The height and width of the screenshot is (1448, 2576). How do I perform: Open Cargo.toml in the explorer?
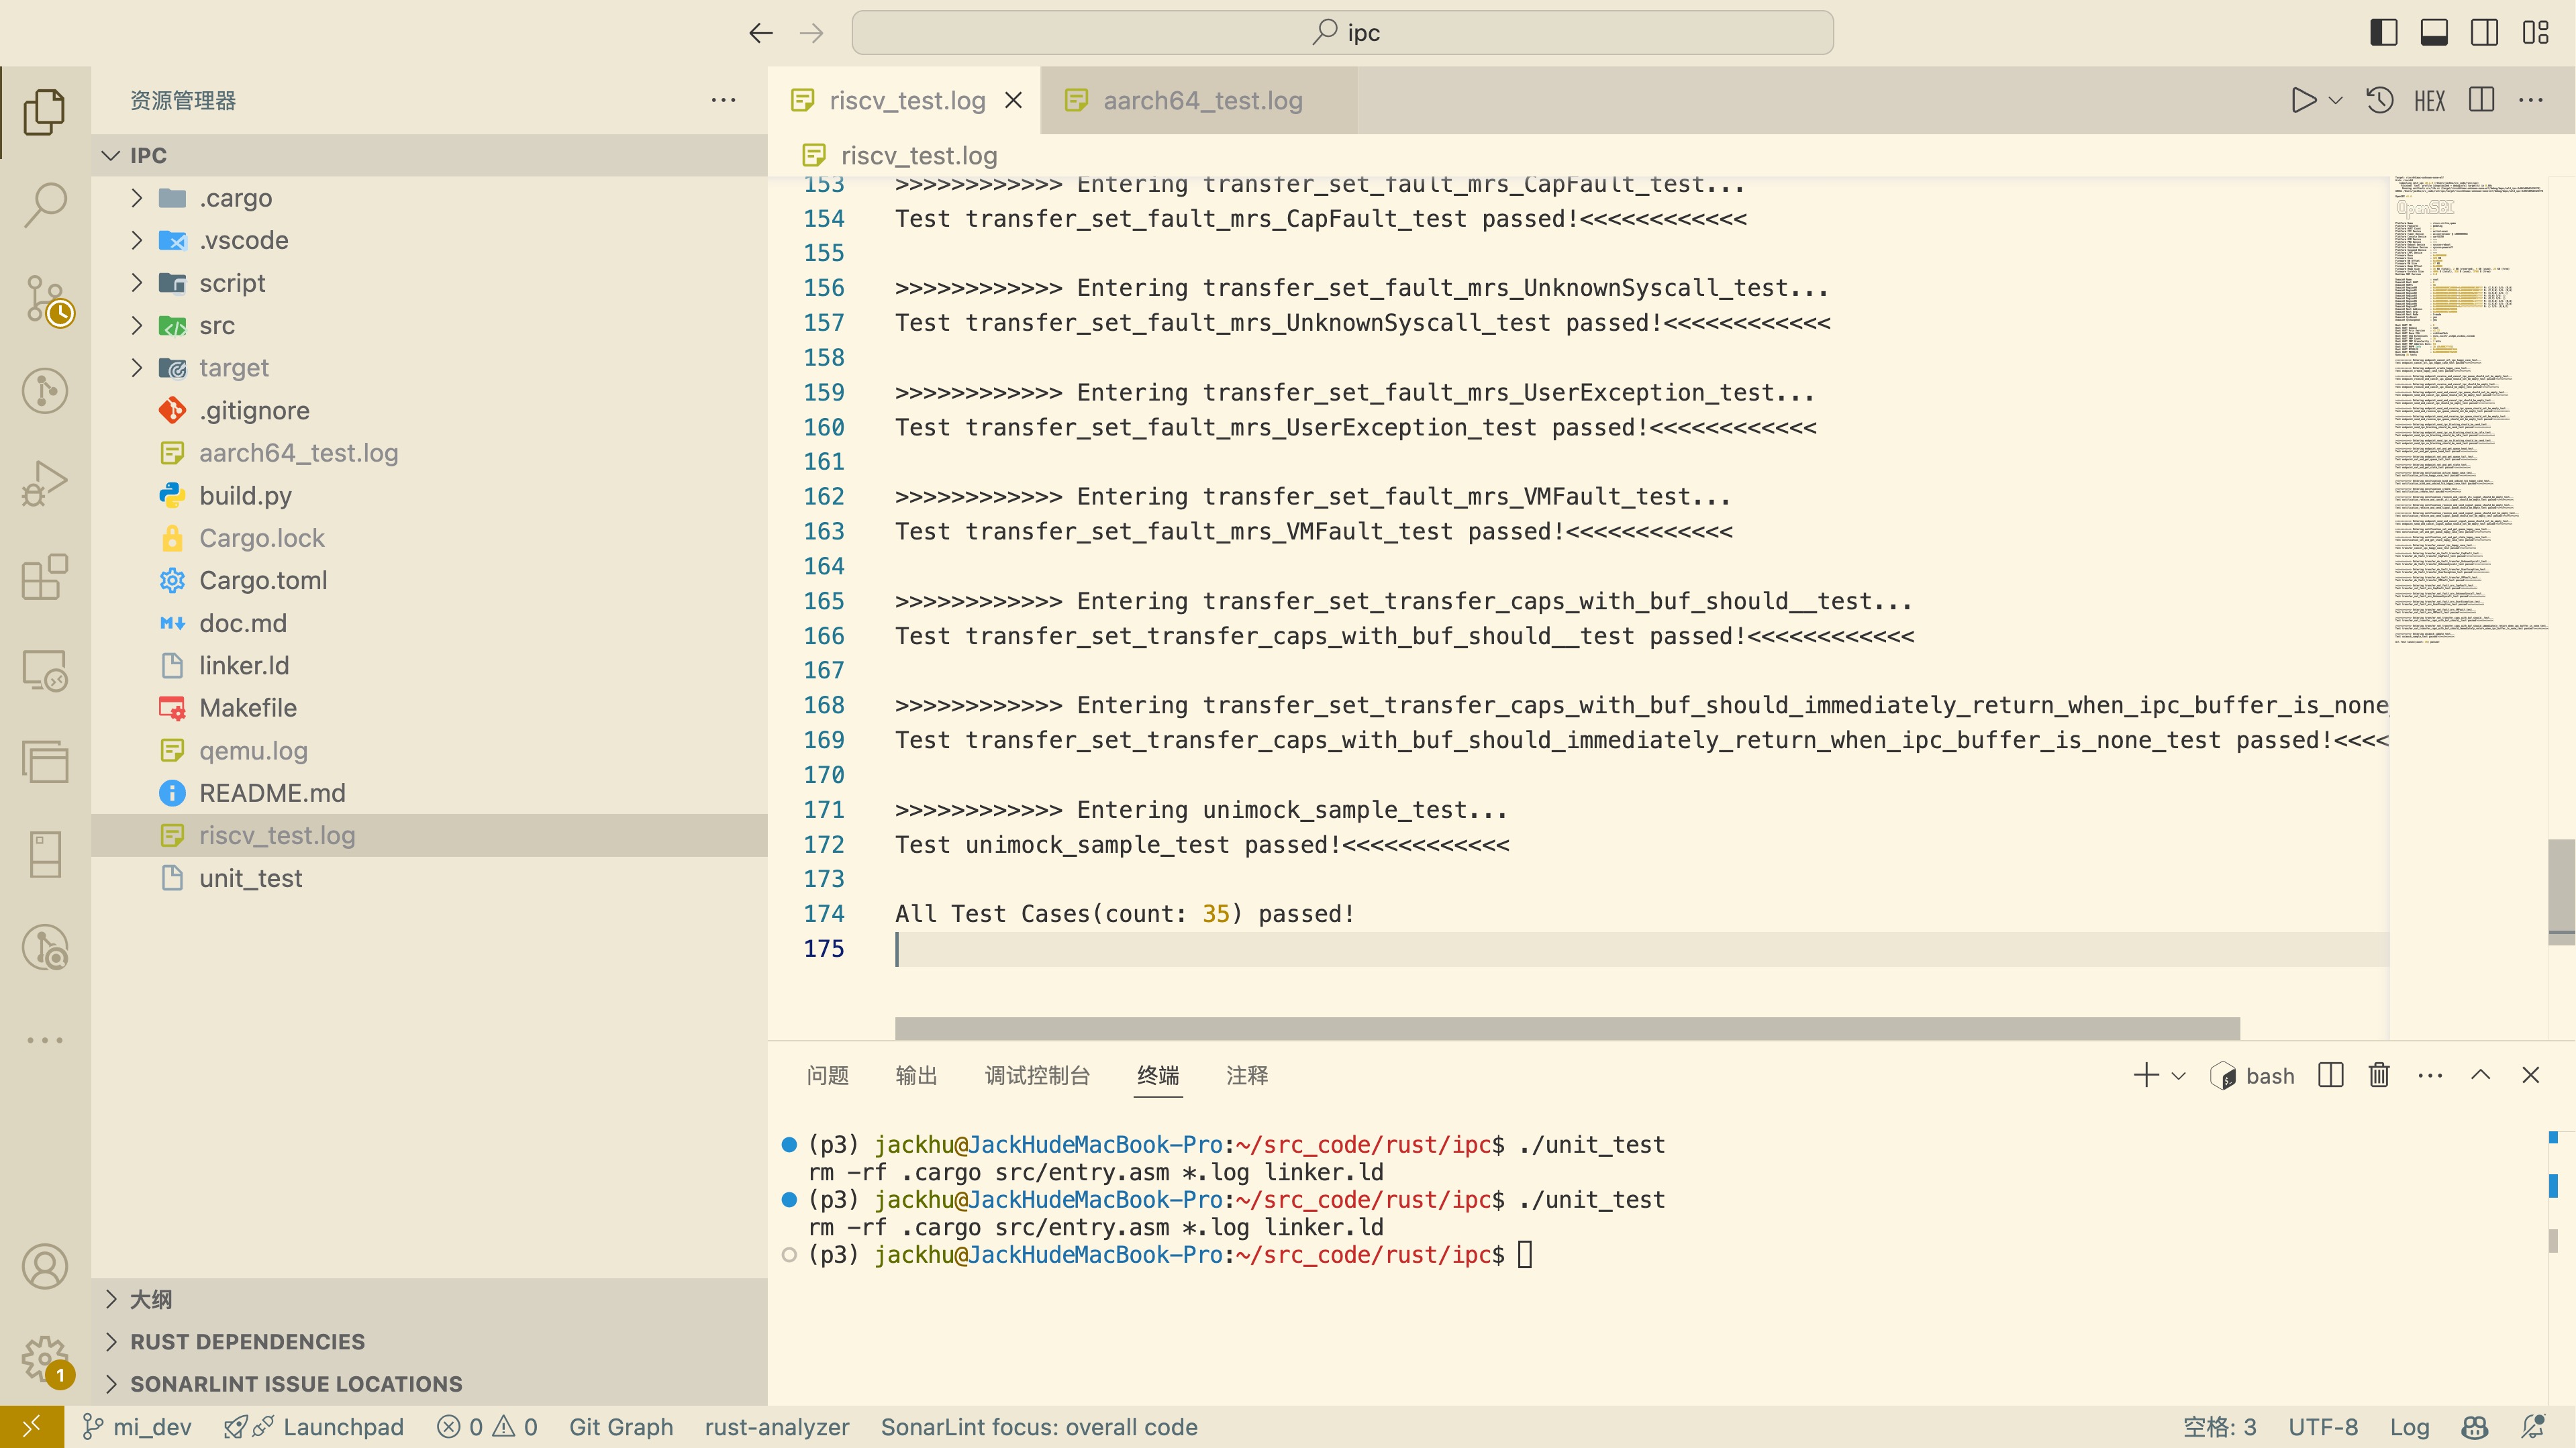[263, 580]
